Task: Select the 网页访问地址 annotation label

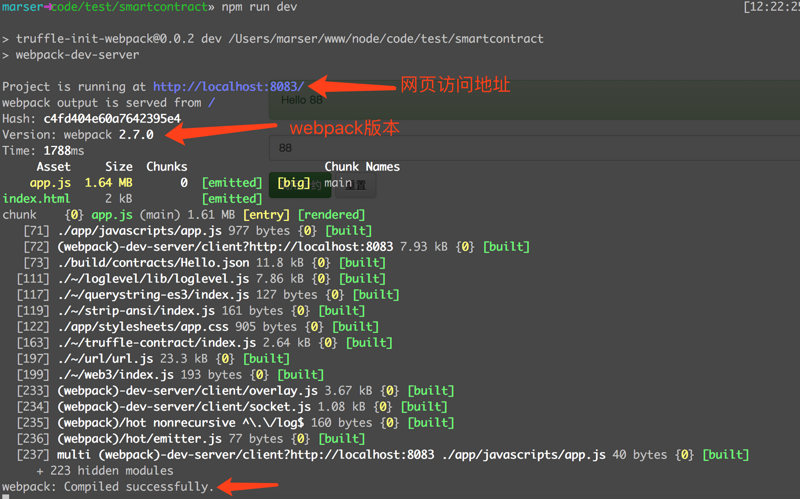Action: pos(455,85)
